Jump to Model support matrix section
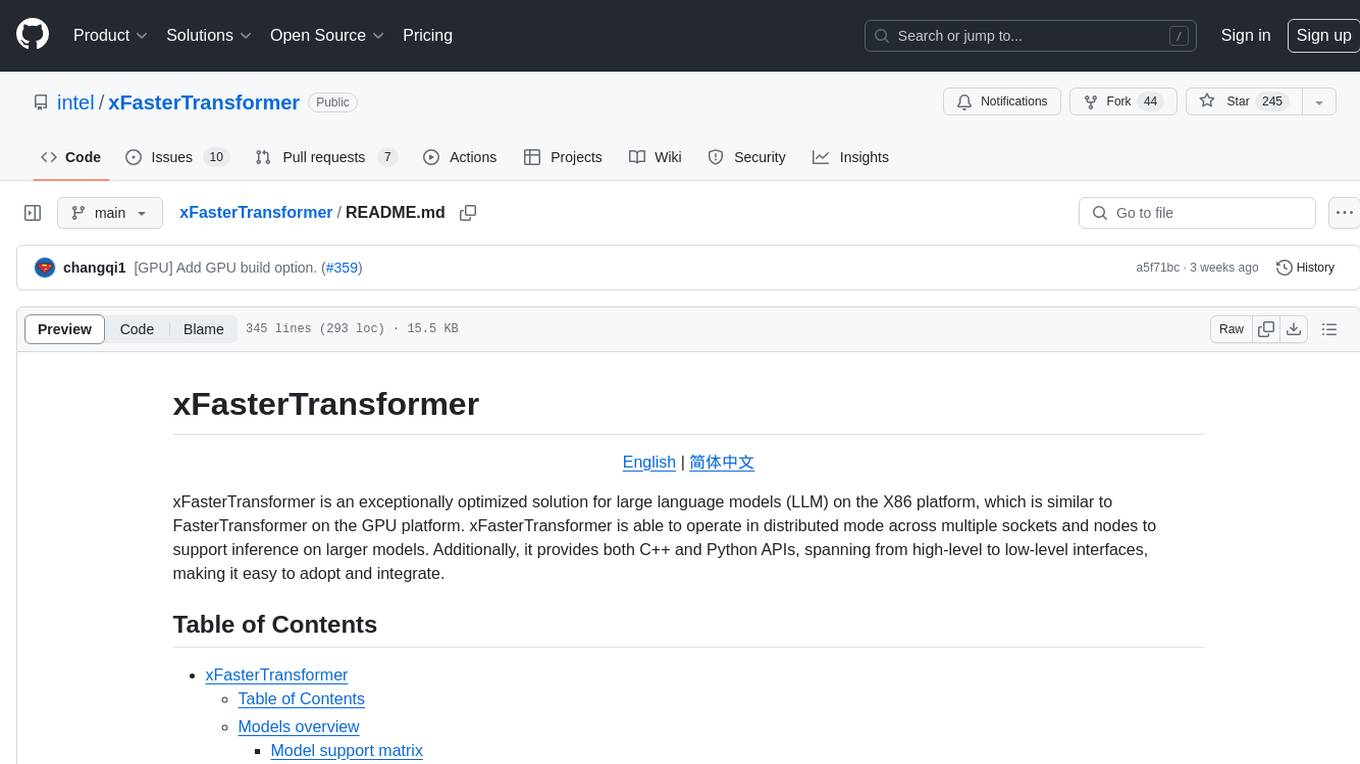The height and width of the screenshot is (764, 1360). (x=347, y=750)
